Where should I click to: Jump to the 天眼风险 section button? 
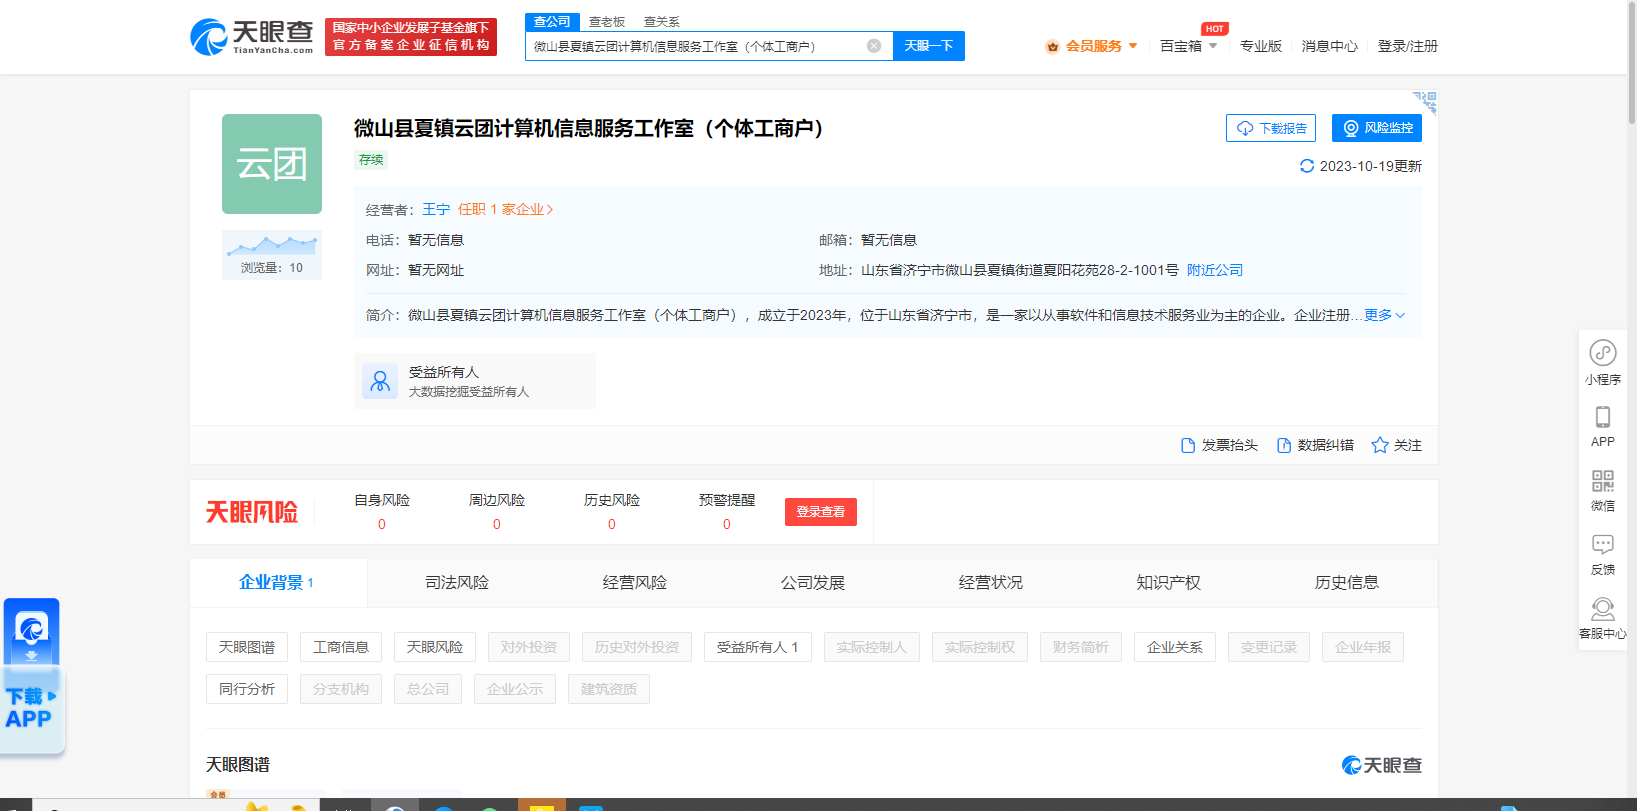point(435,647)
